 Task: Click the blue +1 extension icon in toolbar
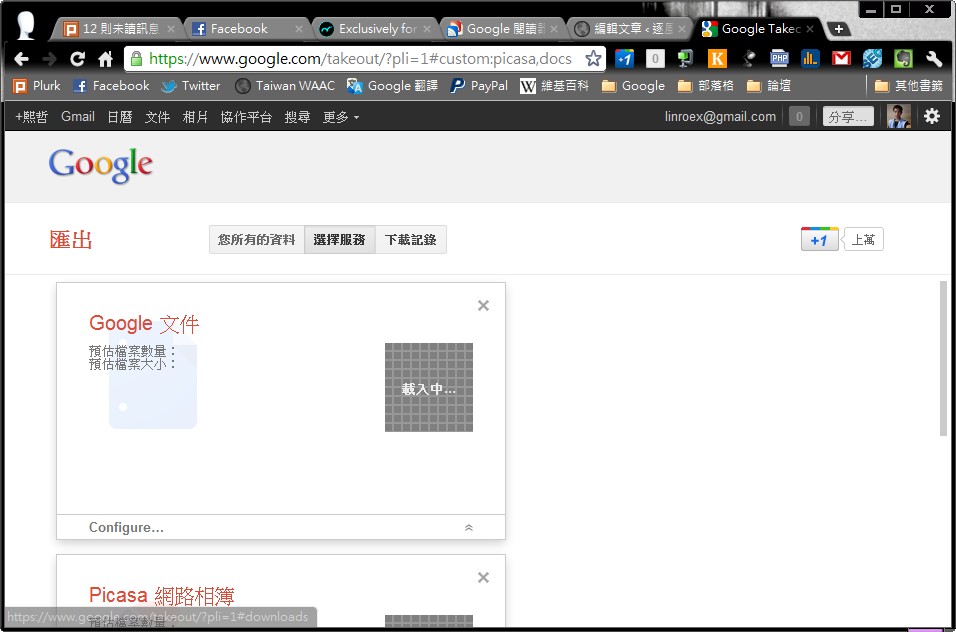(x=624, y=59)
